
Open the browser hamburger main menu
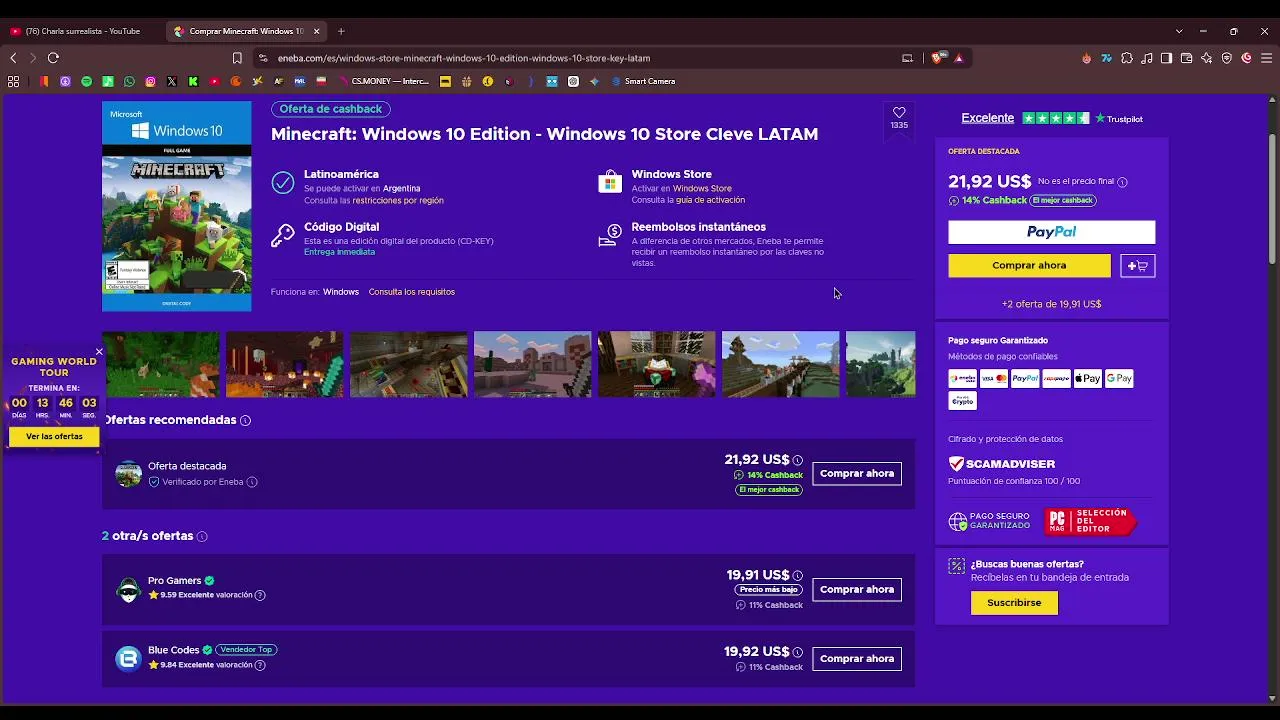point(1266,58)
